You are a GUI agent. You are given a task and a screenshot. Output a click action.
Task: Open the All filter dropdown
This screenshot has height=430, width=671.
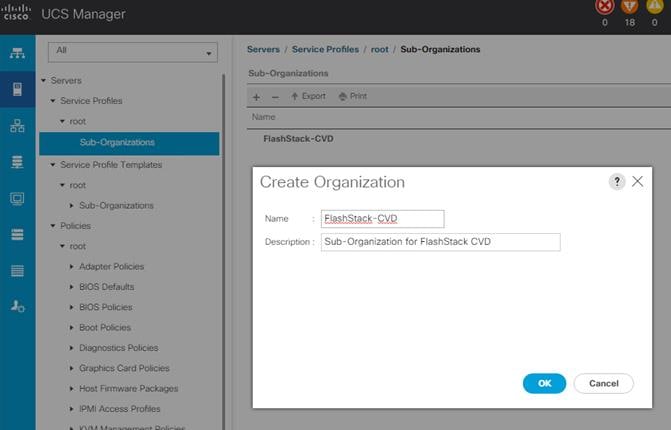pos(133,52)
